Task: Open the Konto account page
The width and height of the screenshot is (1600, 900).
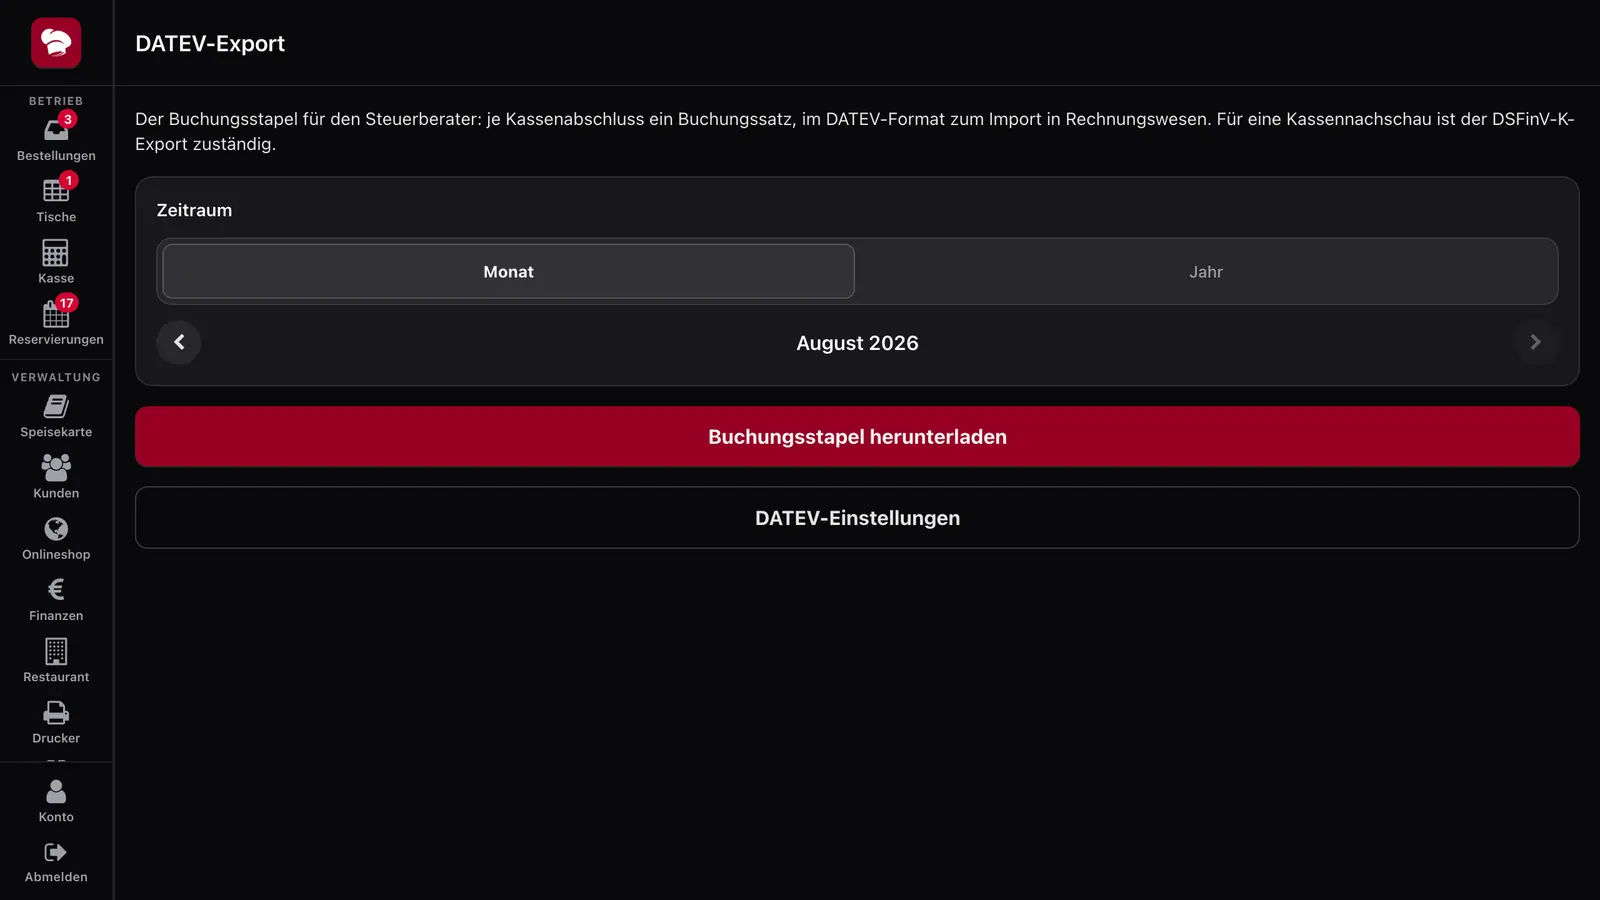Action: coord(56,801)
